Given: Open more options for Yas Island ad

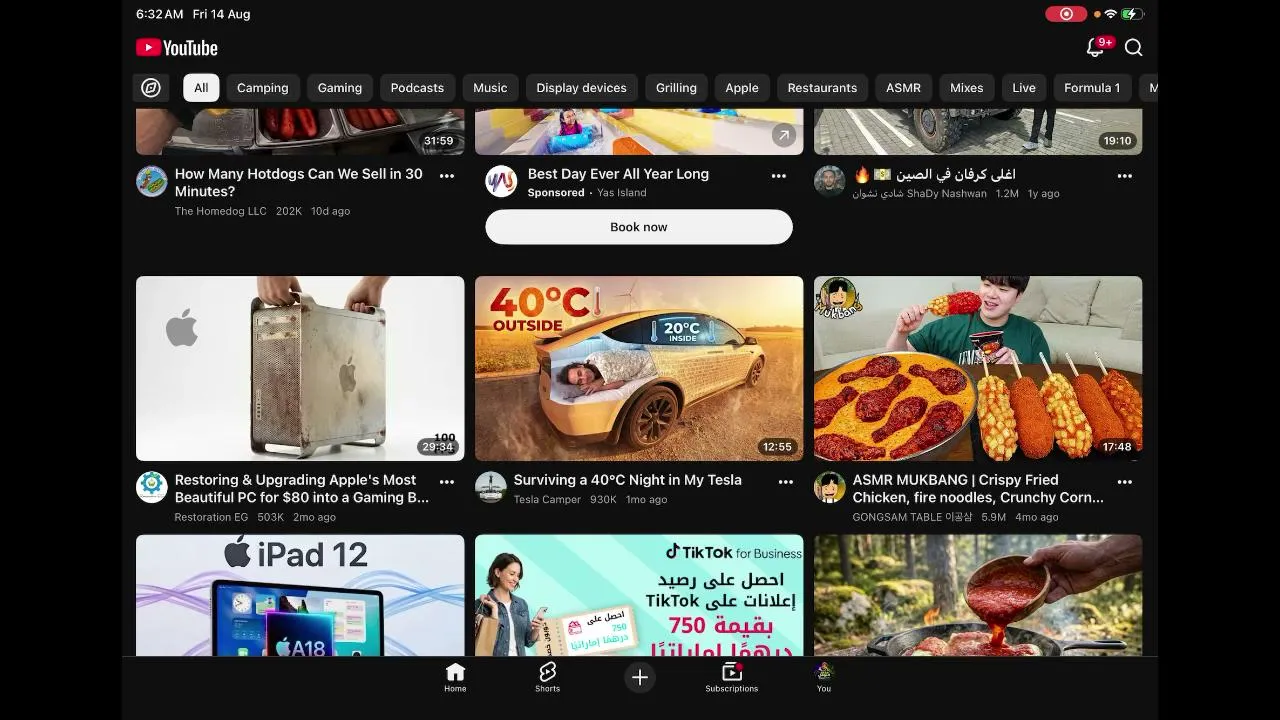Looking at the screenshot, I should [779, 176].
